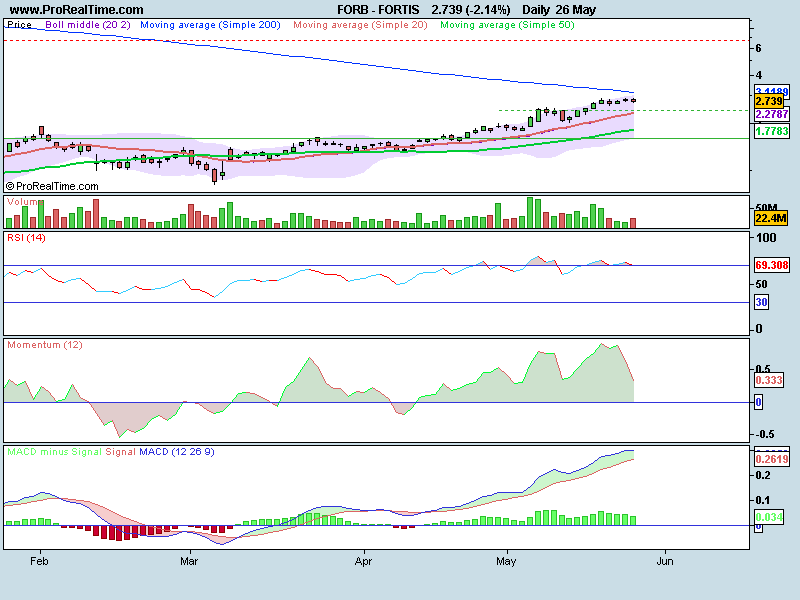Click the MACD minus Signal legend text
Screen dimensions: 800x600
[x=55, y=452]
